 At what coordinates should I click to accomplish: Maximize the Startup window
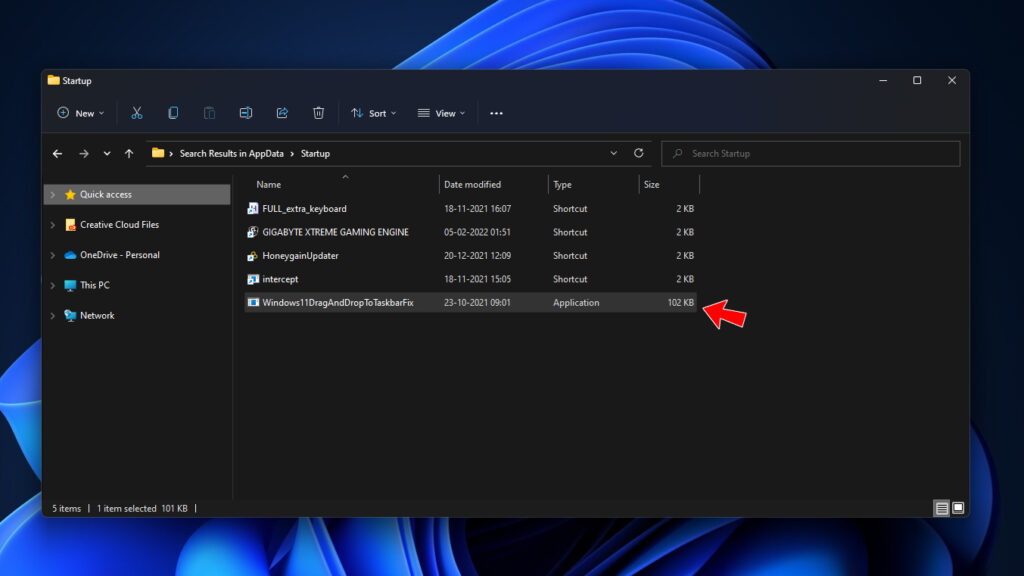[917, 80]
